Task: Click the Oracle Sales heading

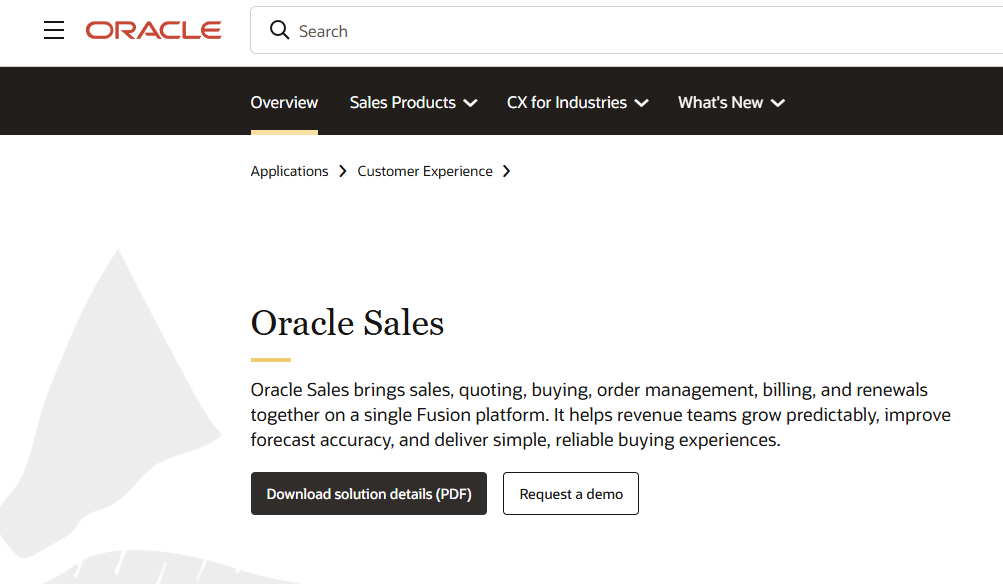Action: tap(347, 322)
